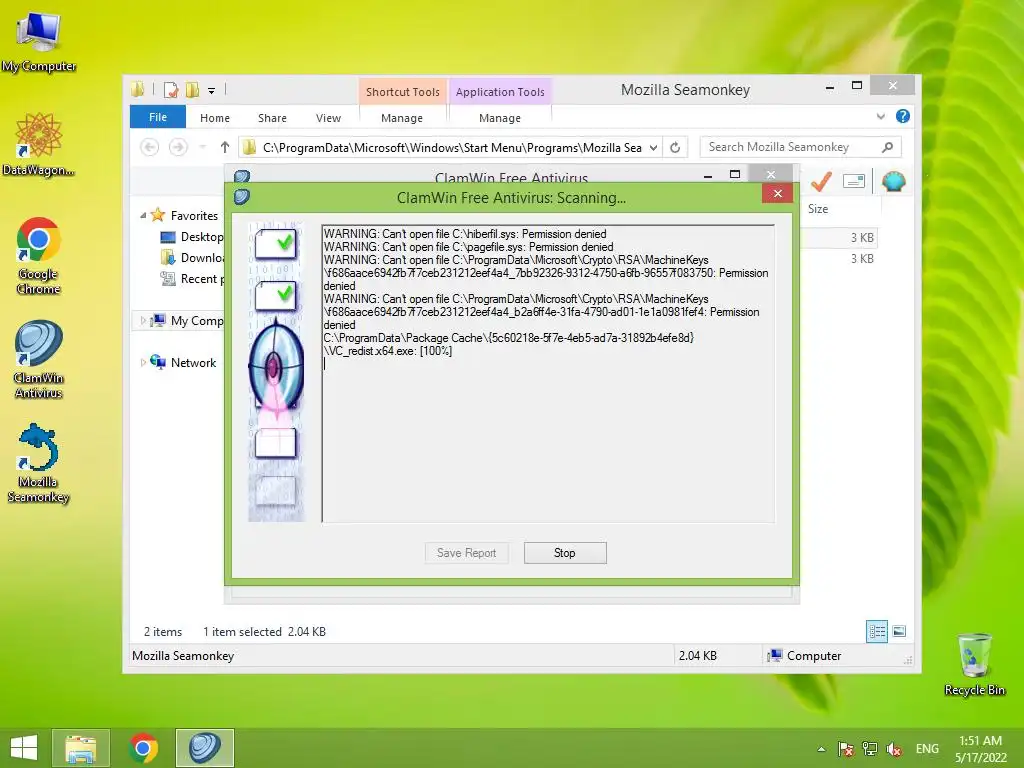The height and width of the screenshot is (768, 1024).
Task: Click the Explorer Forward arrow
Action: [x=178, y=148]
